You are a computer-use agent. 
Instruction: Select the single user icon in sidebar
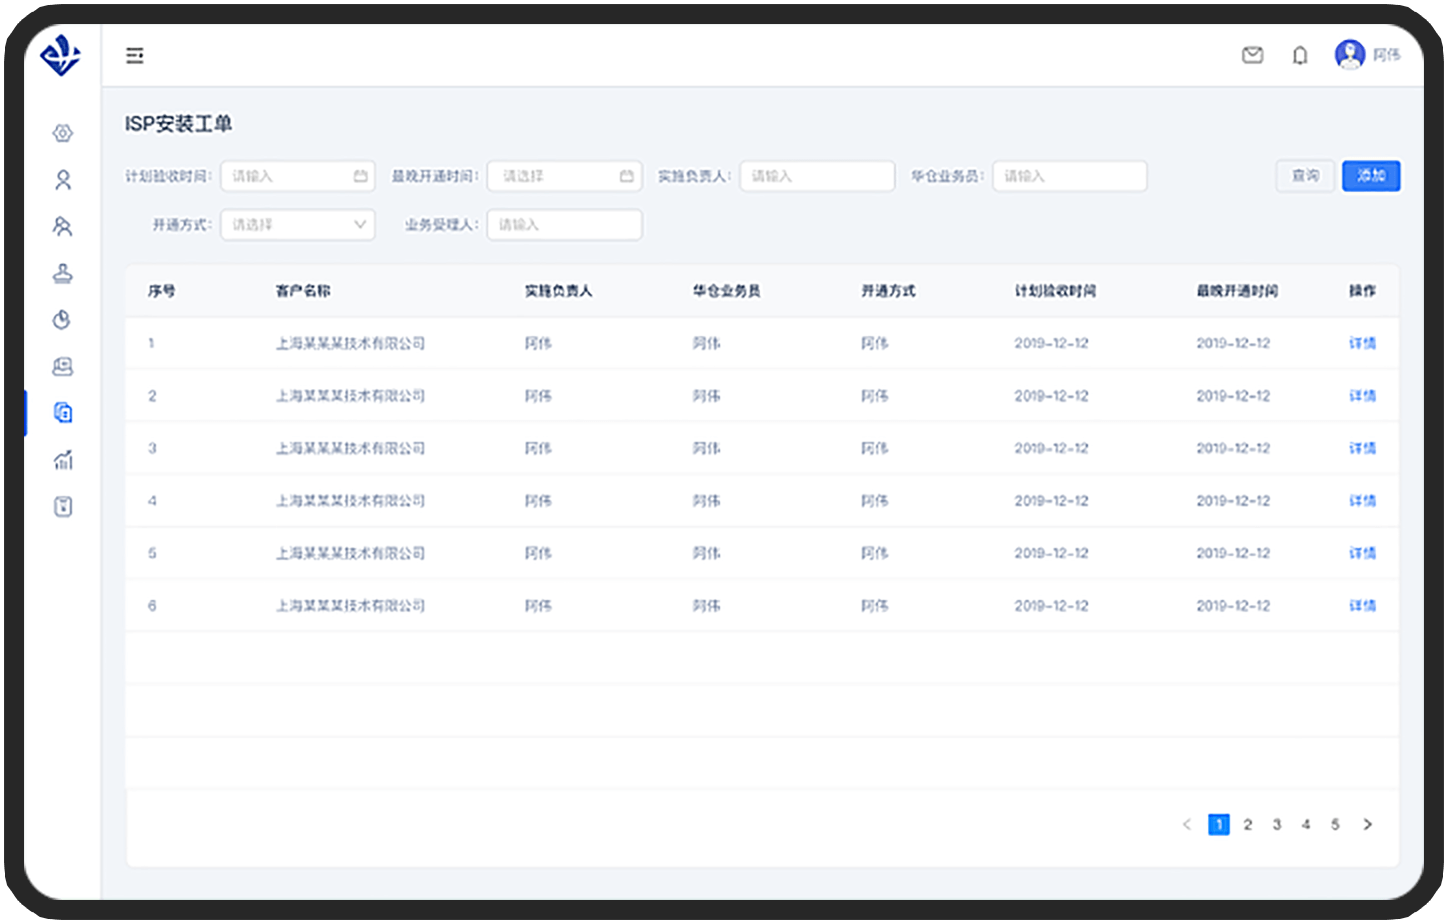tap(63, 180)
